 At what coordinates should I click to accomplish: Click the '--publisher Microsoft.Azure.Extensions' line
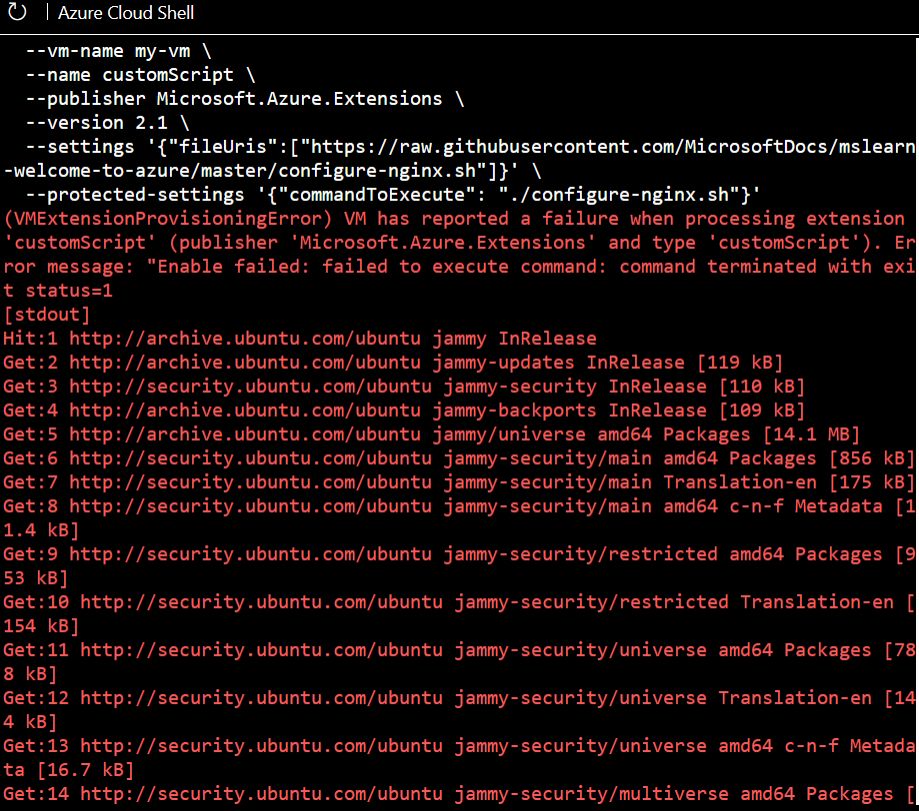(x=244, y=99)
